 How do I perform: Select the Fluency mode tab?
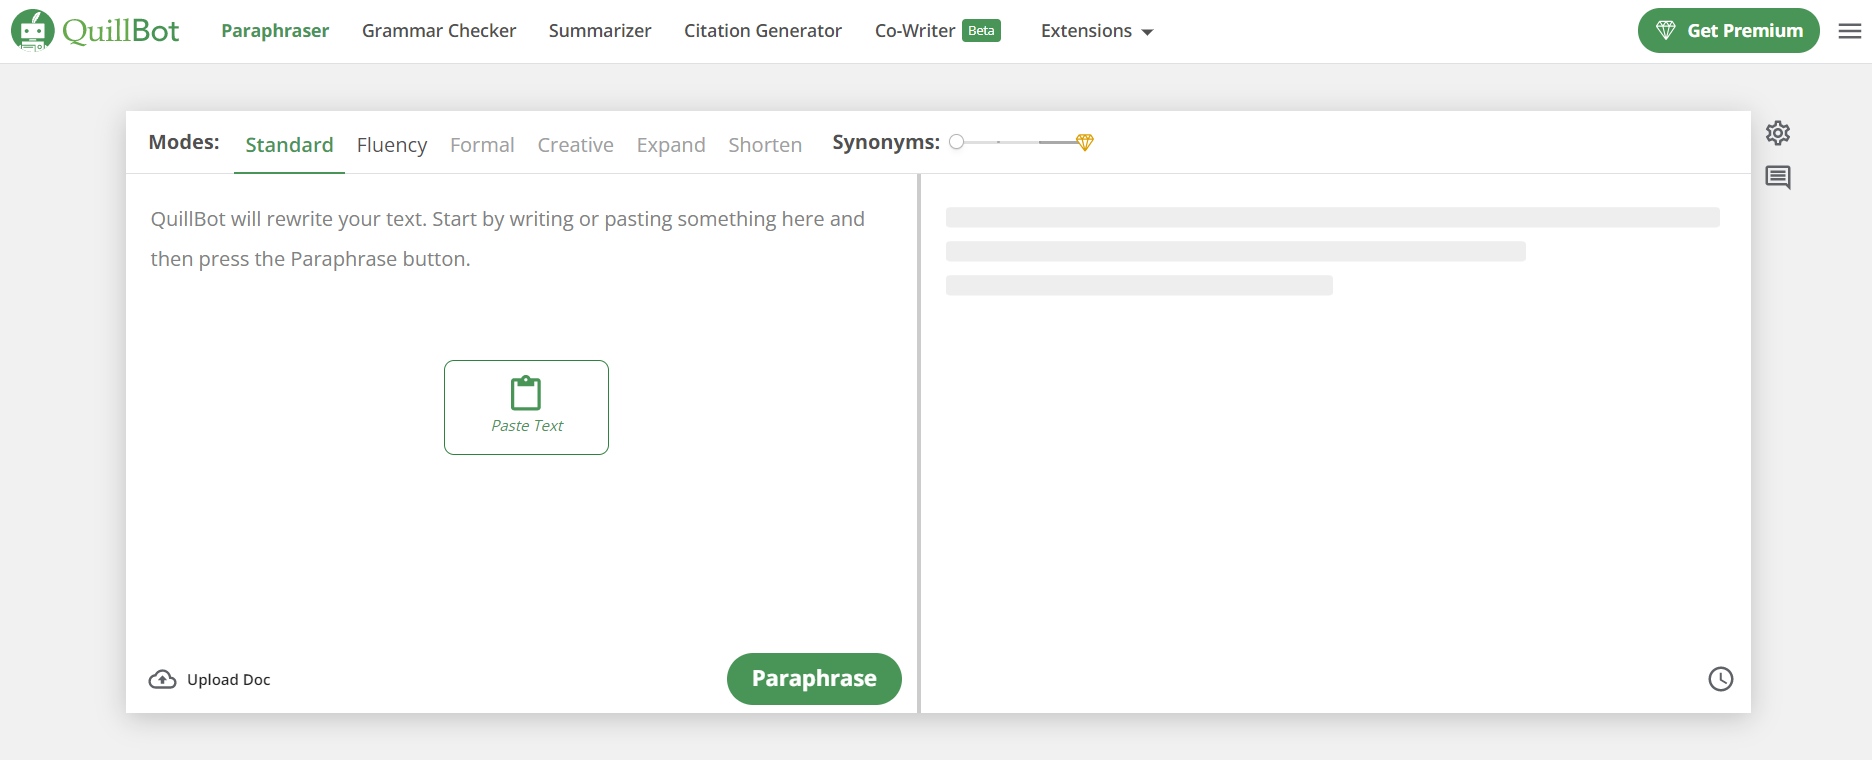pyautogui.click(x=392, y=145)
